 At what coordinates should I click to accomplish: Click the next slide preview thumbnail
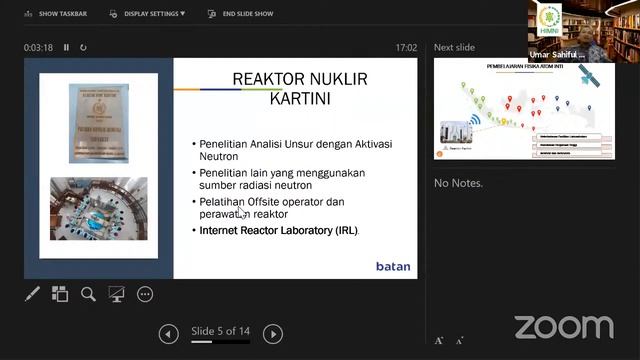point(524,109)
